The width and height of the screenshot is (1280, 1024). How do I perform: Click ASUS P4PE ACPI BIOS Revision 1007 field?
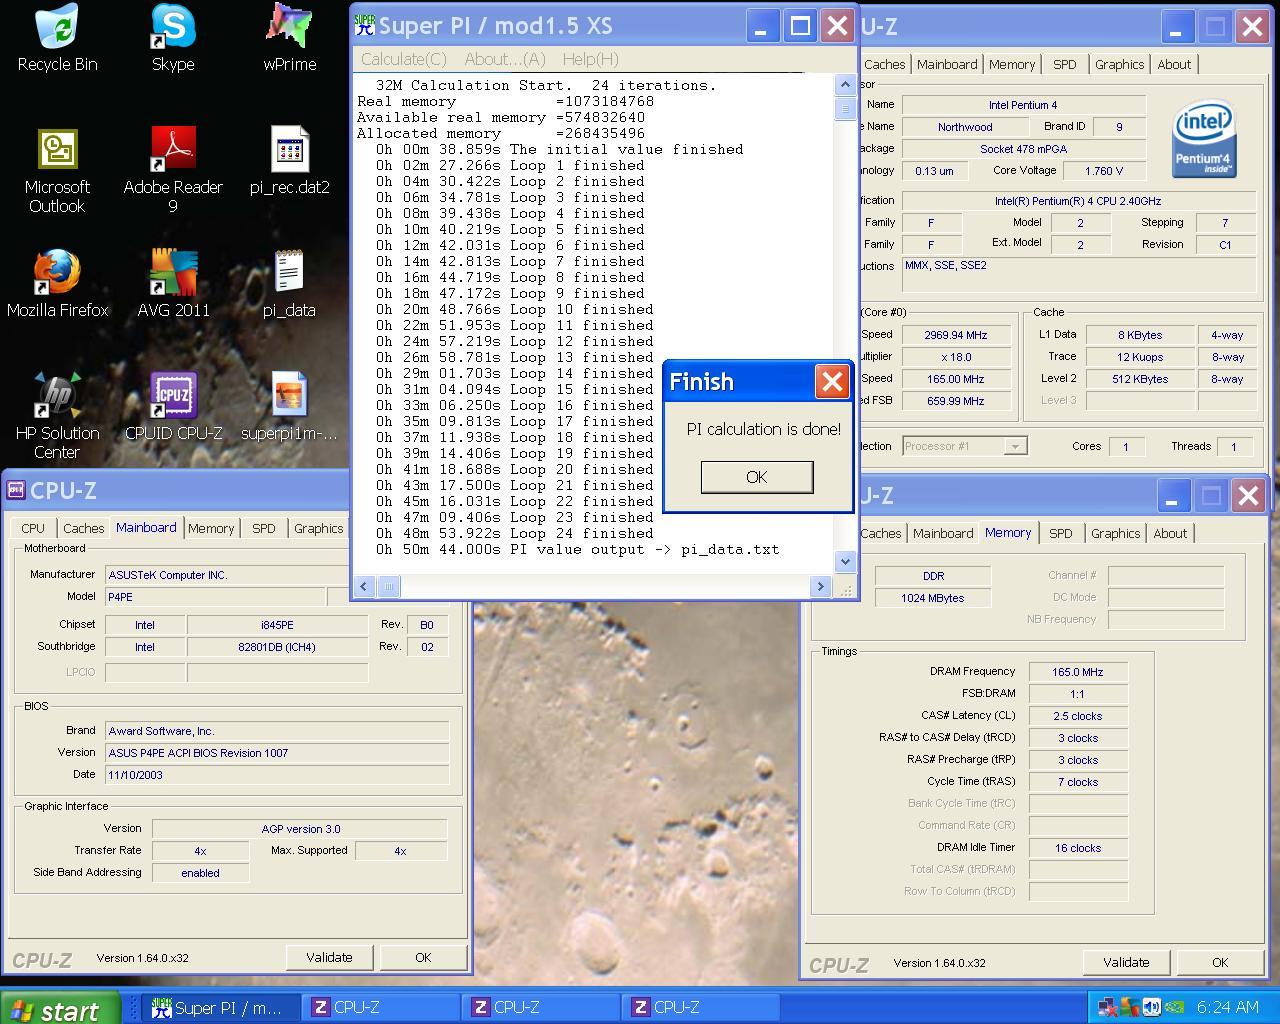tap(277, 753)
